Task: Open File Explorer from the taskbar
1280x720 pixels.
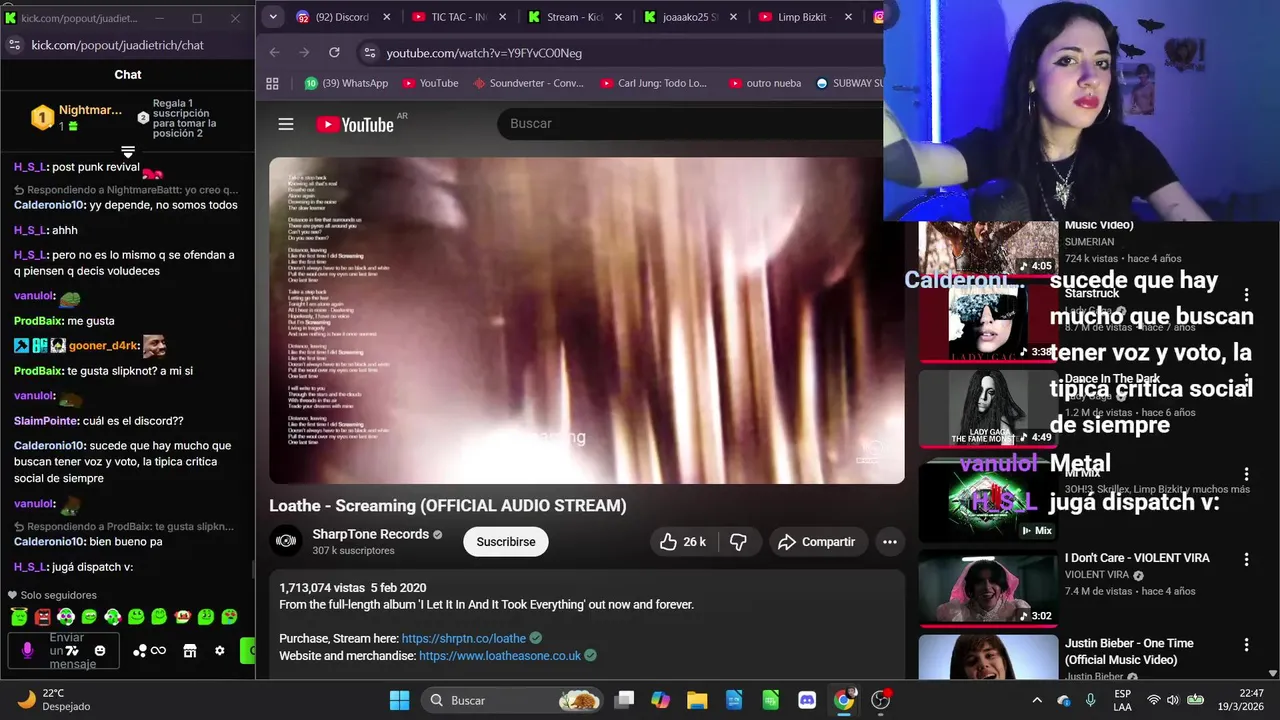Action: tap(697, 700)
